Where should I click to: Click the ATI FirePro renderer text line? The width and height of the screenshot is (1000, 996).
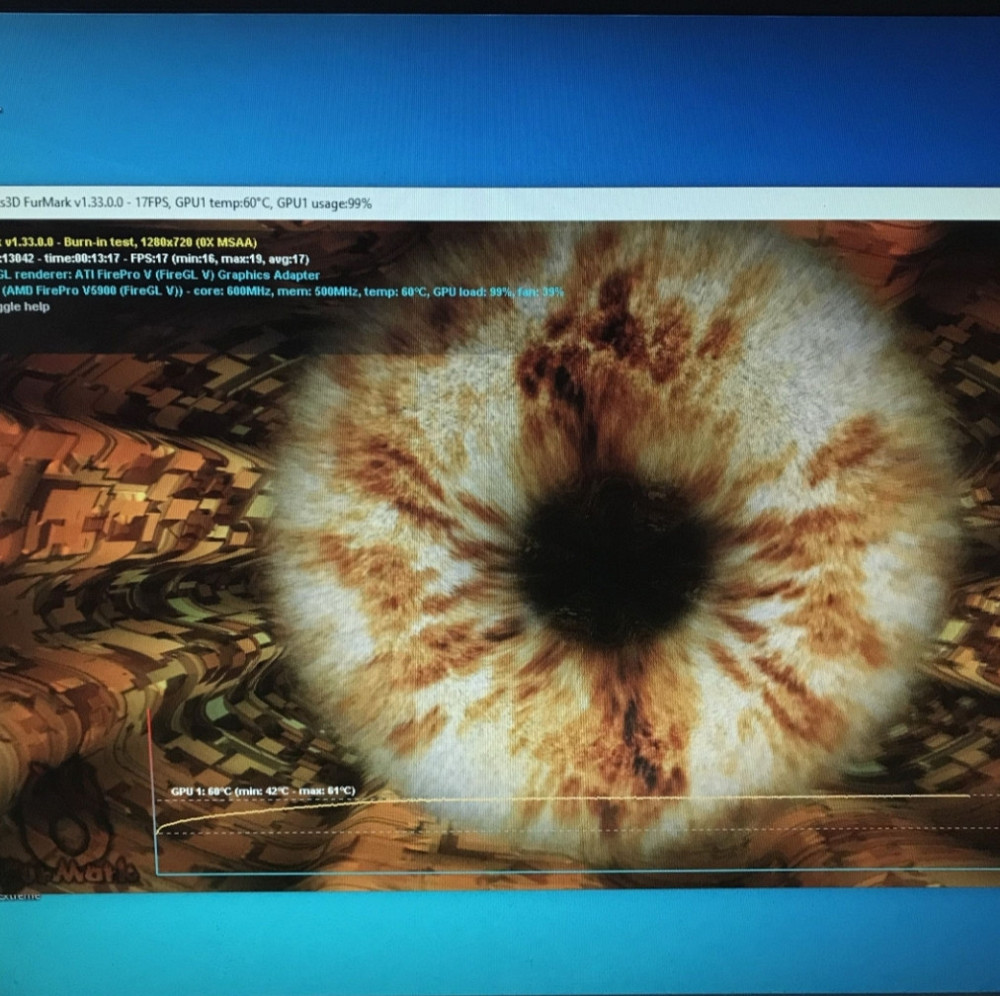point(160,275)
